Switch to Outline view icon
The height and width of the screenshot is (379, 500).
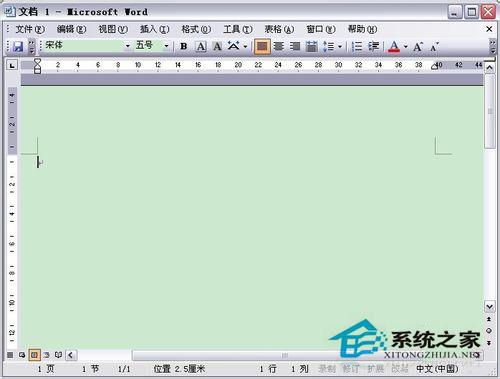[x=46, y=355]
